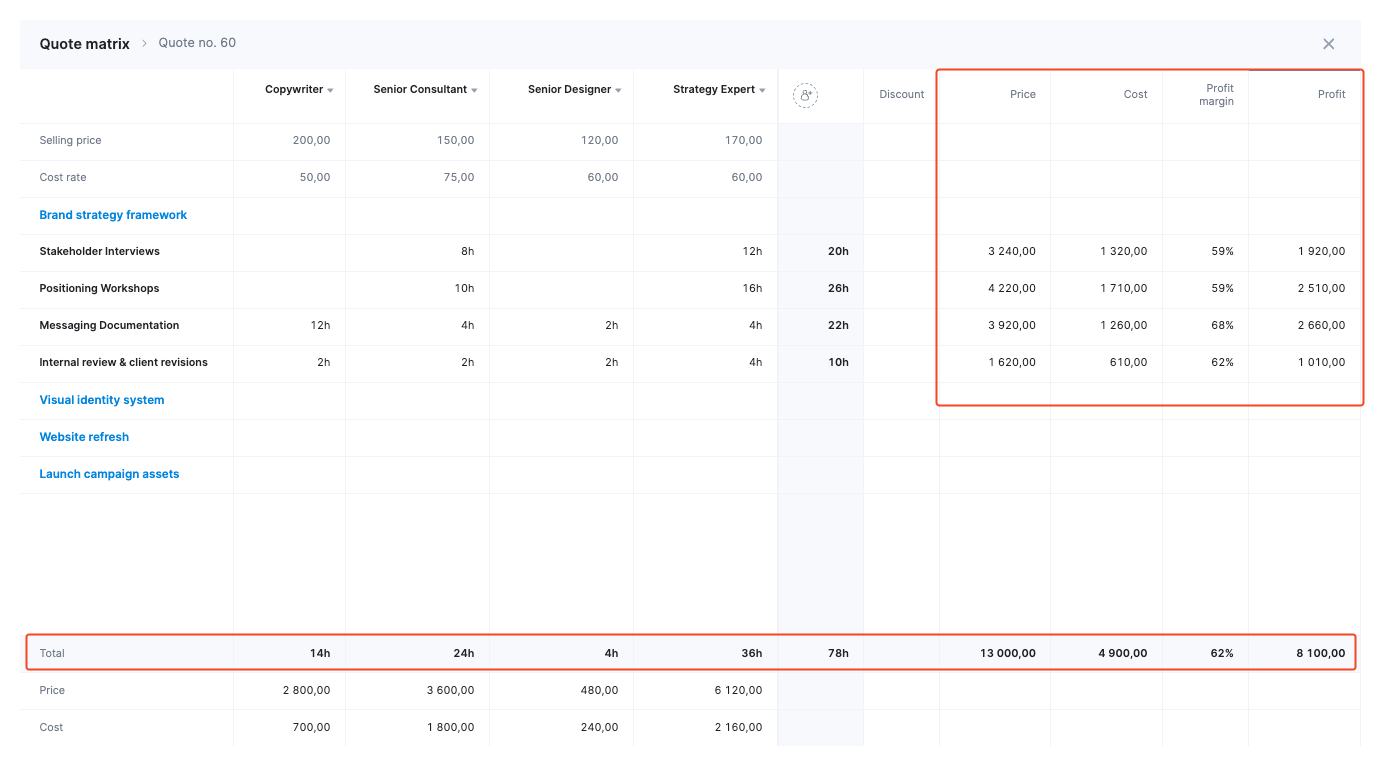Click the add person icon in header
This screenshot has height=766, width=1384.
pos(805,95)
